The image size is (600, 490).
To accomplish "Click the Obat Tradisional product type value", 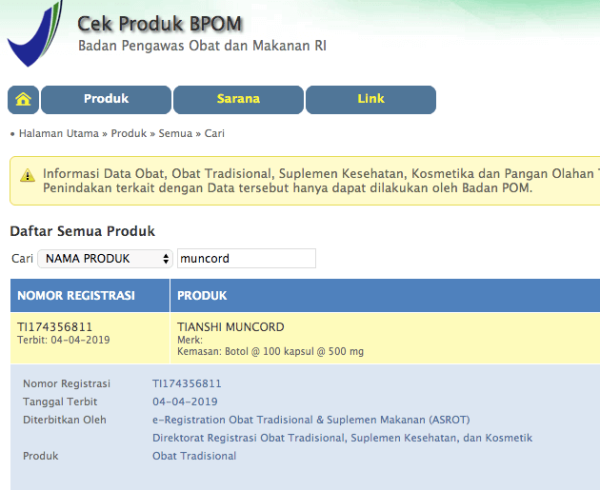I will [194, 456].
